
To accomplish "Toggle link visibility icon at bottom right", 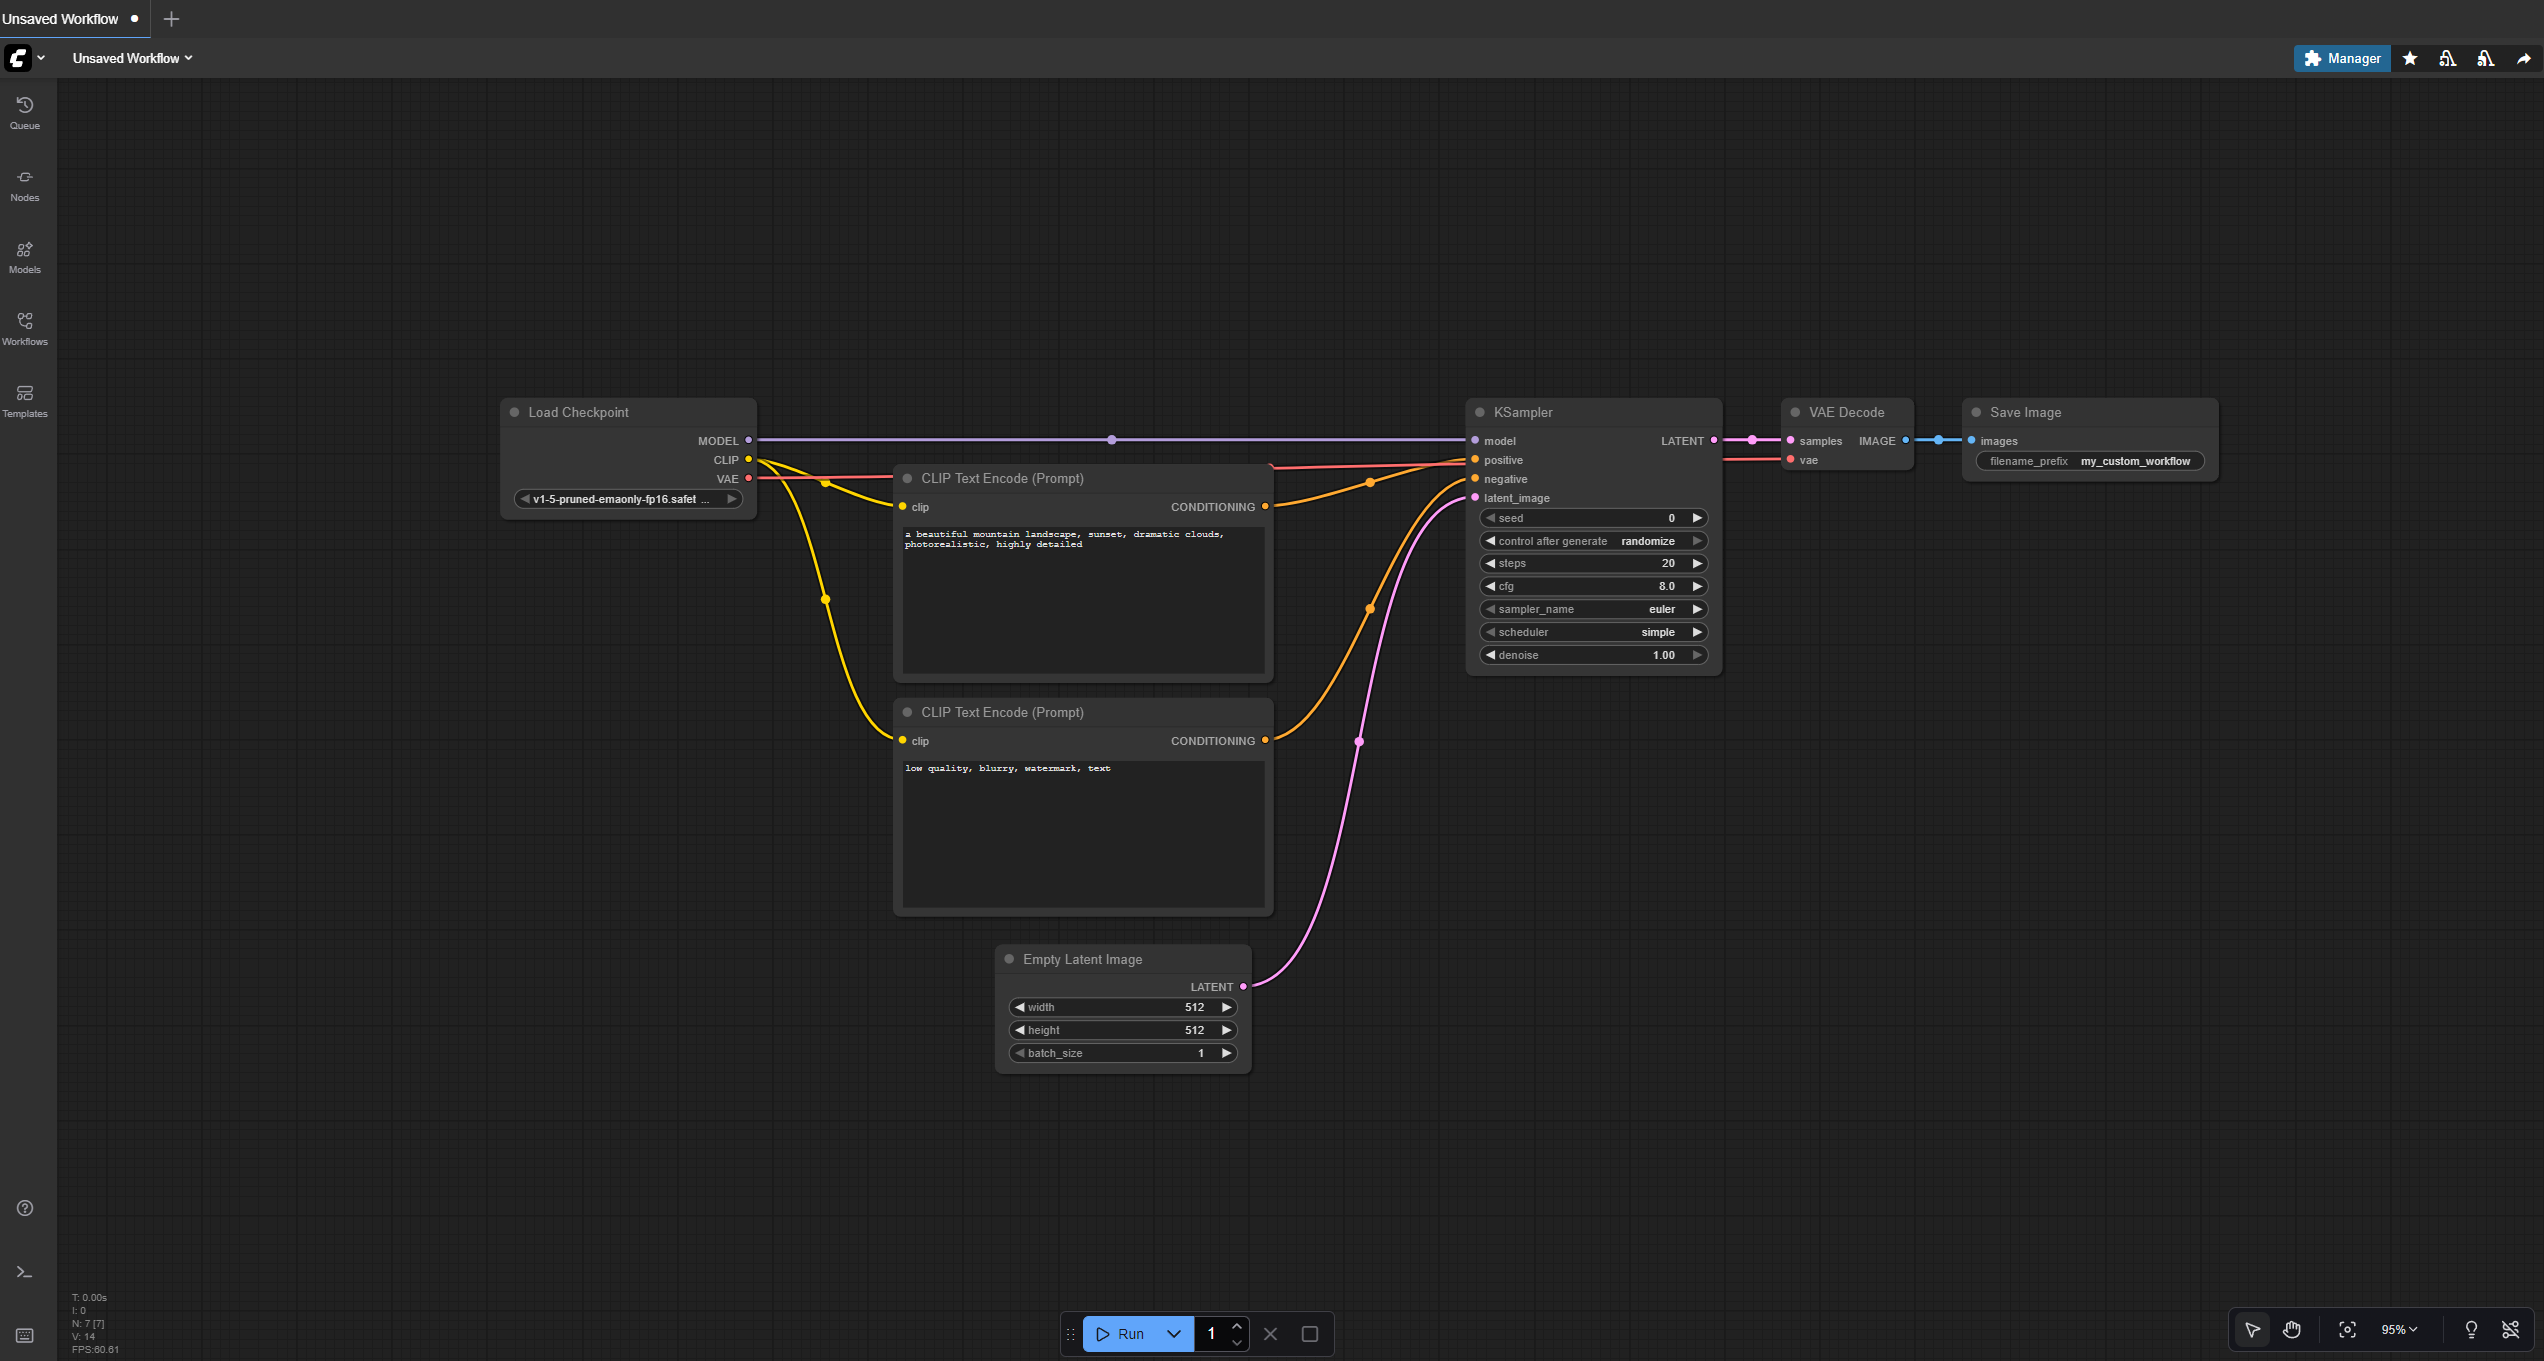I will click(x=2510, y=1330).
